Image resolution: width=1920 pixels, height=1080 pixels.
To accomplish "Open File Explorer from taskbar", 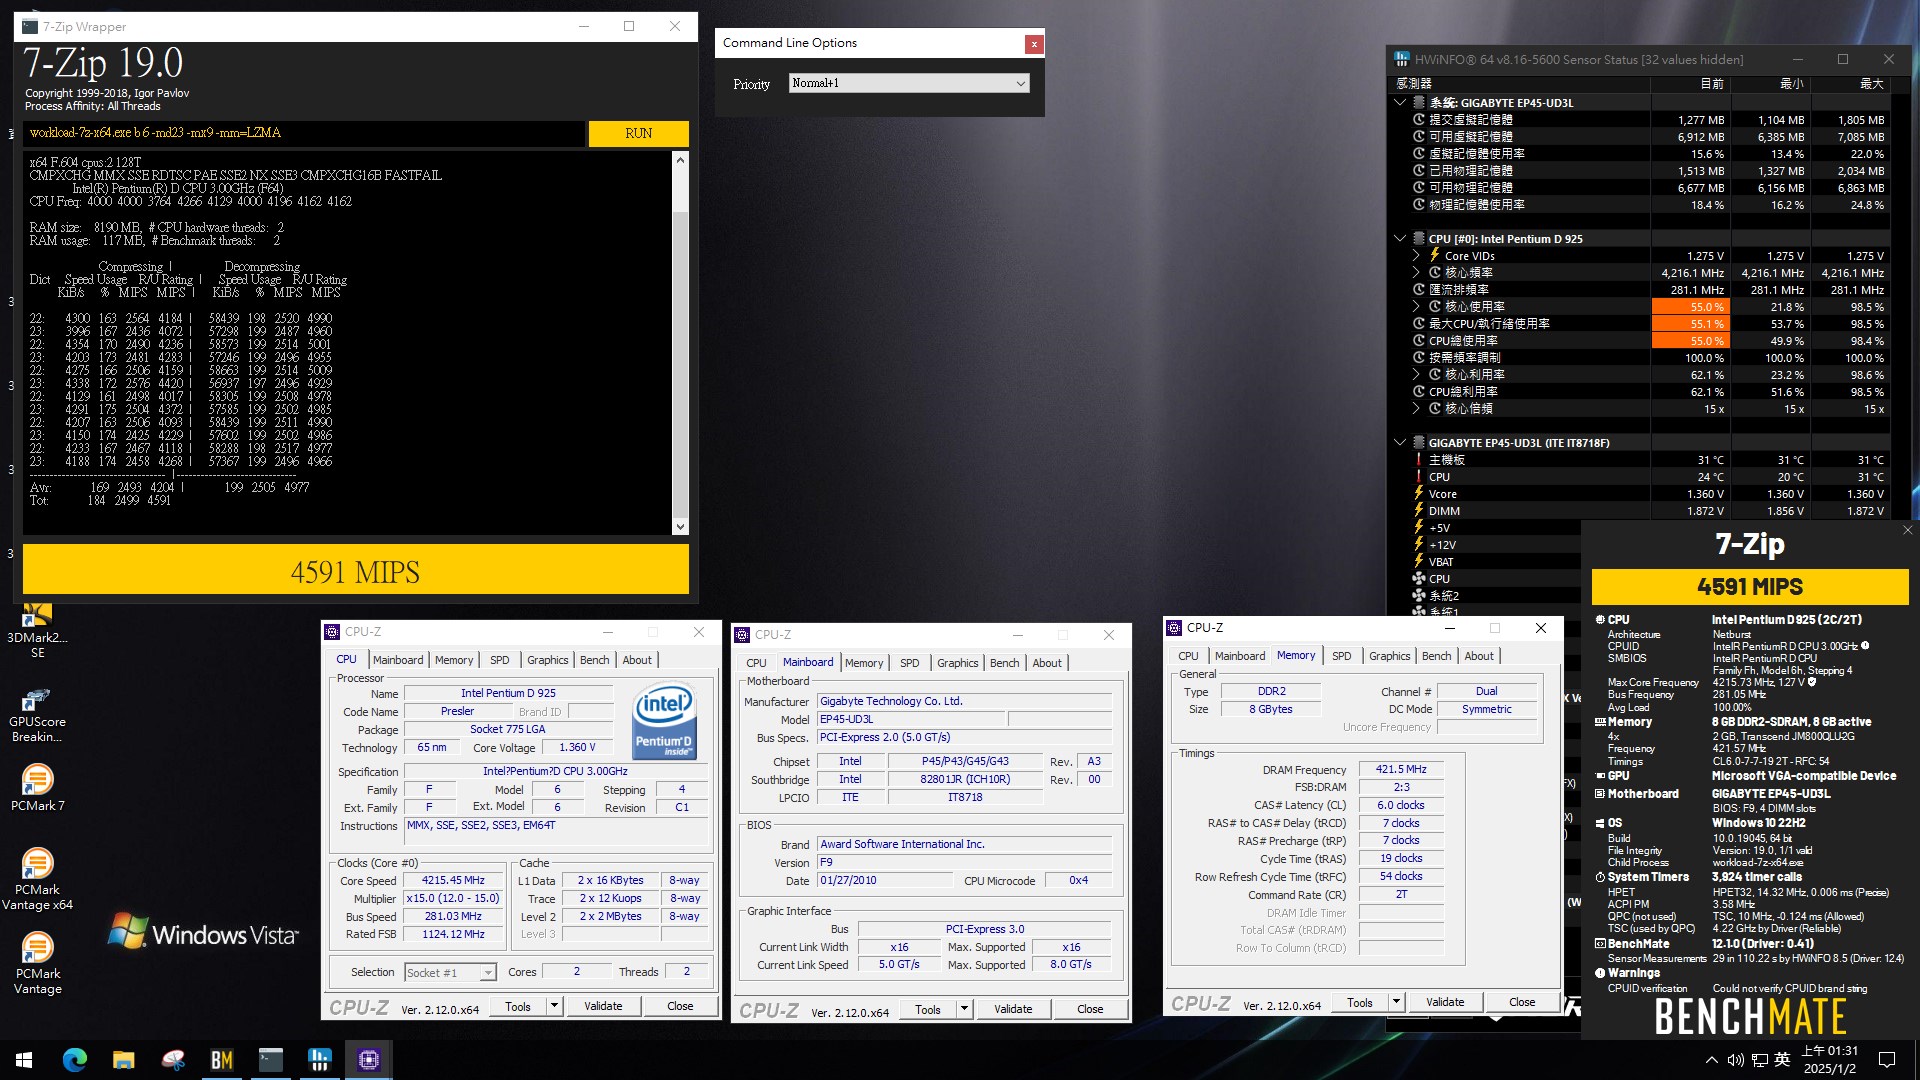I will (x=124, y=1060).
